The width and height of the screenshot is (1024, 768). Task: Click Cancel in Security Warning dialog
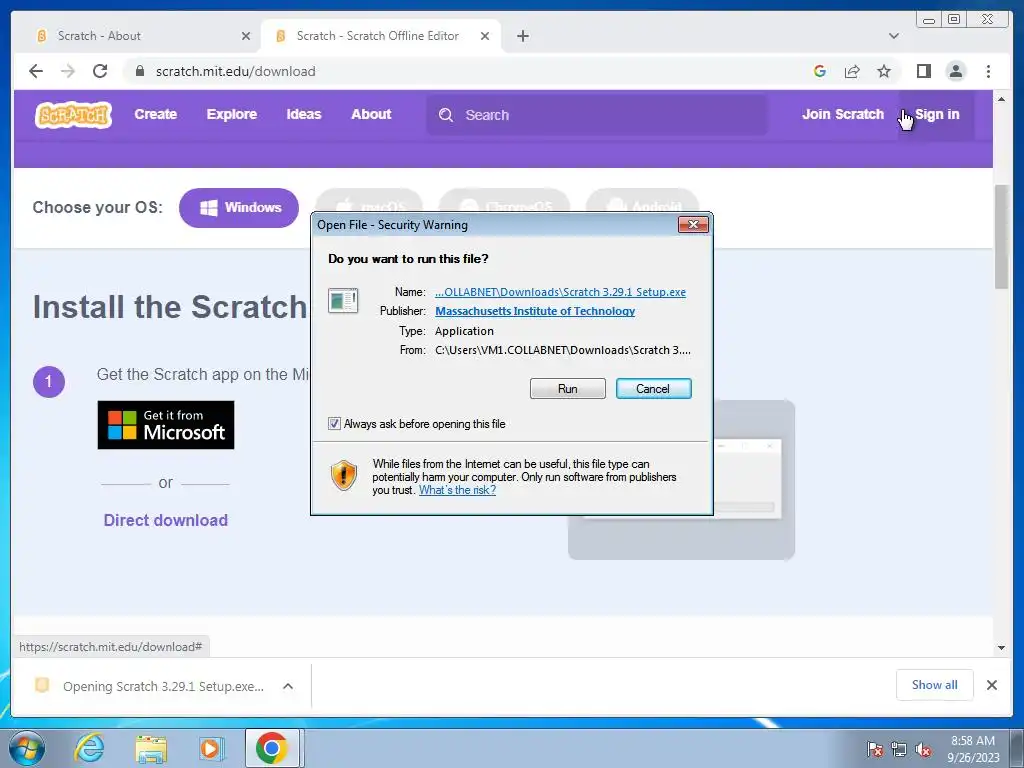click(x=653, y=389)
